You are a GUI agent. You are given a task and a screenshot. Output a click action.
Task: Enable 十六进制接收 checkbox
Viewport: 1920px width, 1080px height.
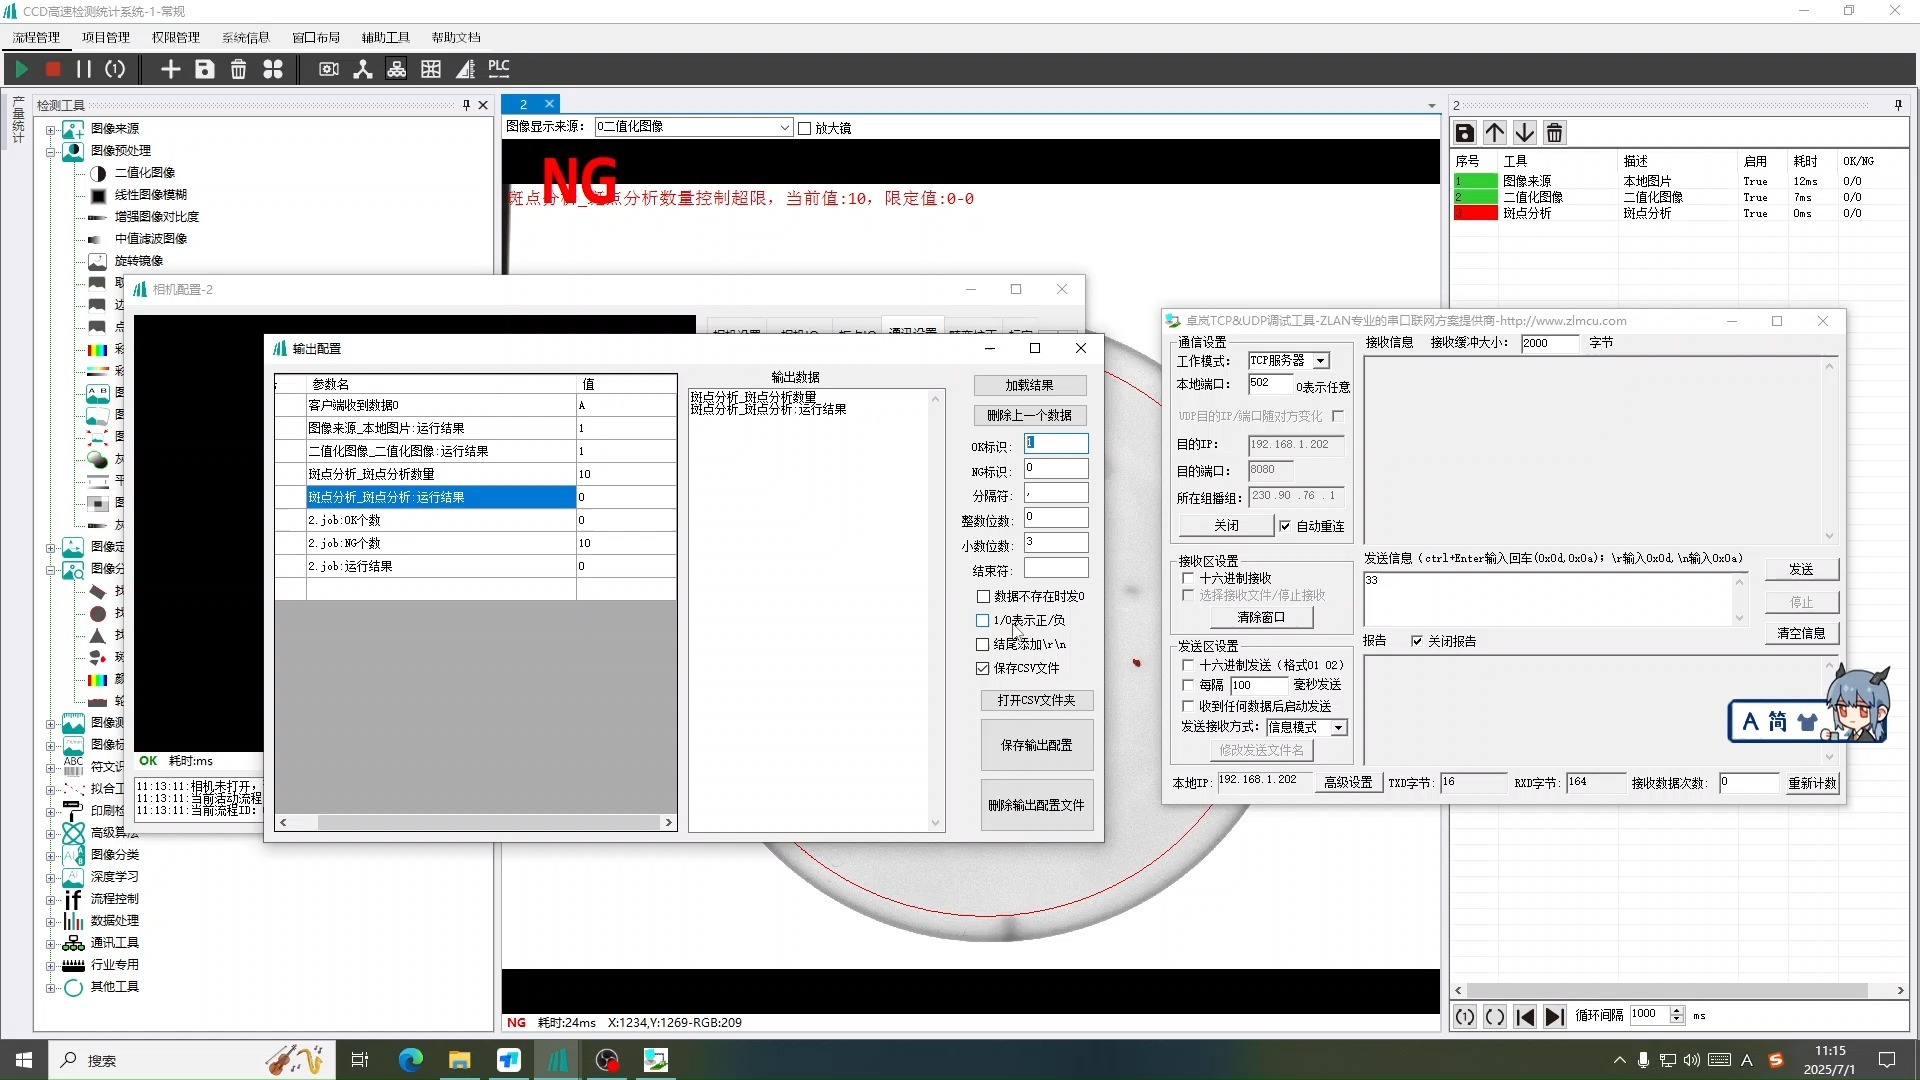coord(1188,578)
